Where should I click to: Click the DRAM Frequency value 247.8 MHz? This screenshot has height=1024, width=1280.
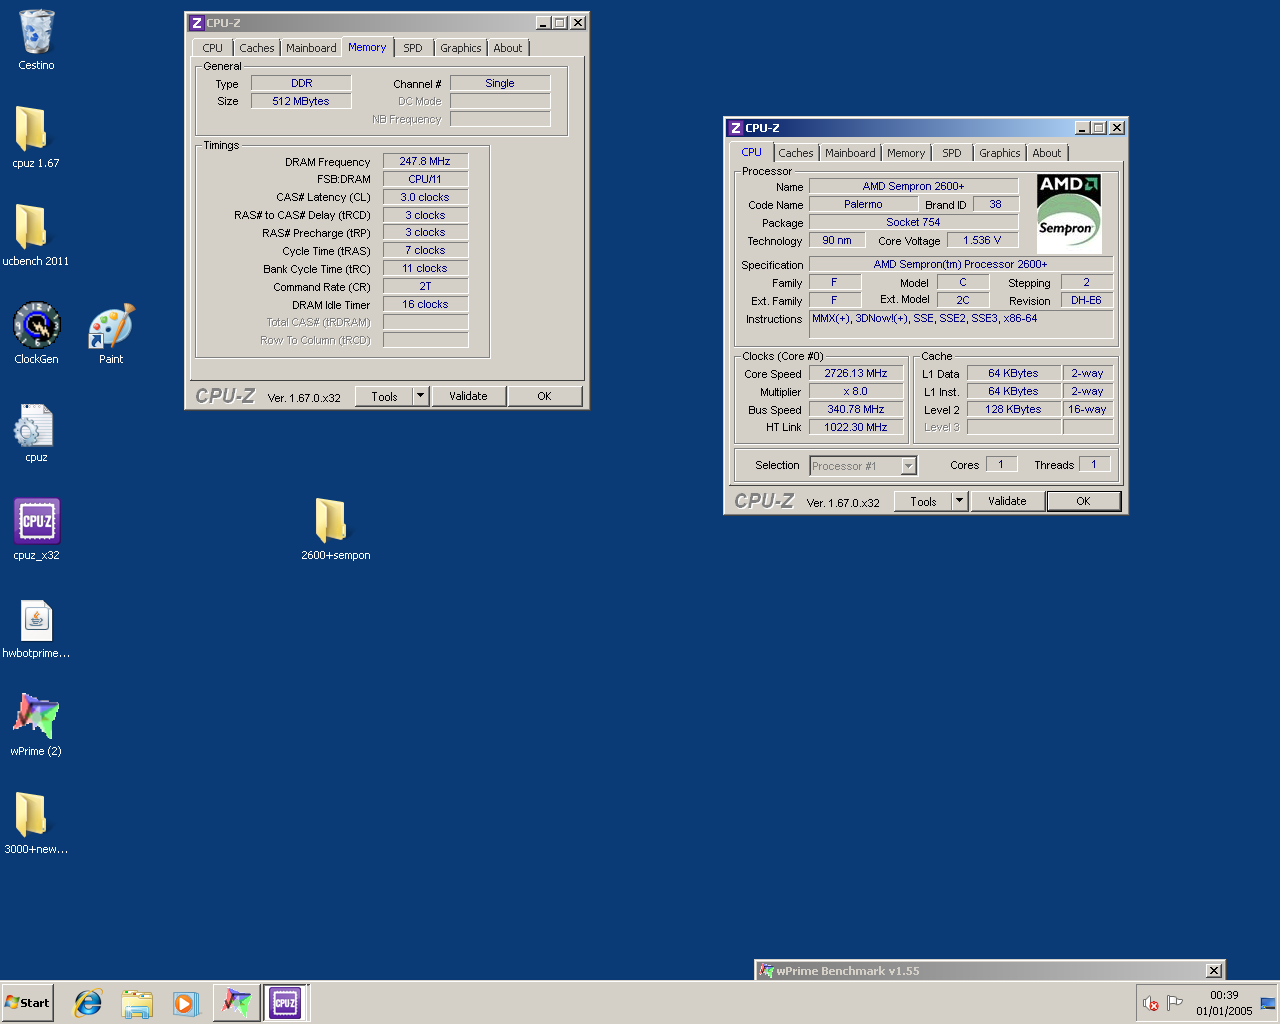[x=425, y=161]
